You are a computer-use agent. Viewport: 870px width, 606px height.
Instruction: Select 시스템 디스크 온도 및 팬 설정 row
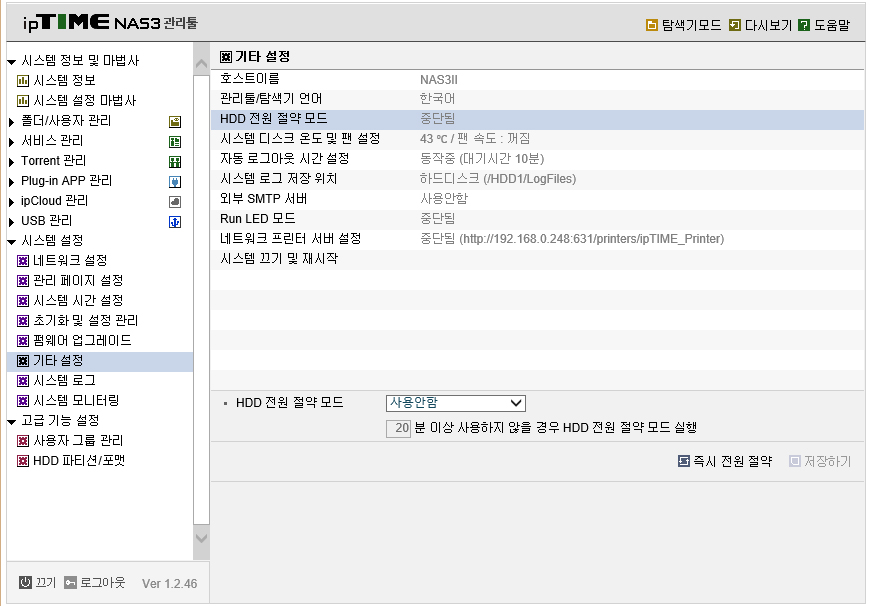(x=537, y=139)
